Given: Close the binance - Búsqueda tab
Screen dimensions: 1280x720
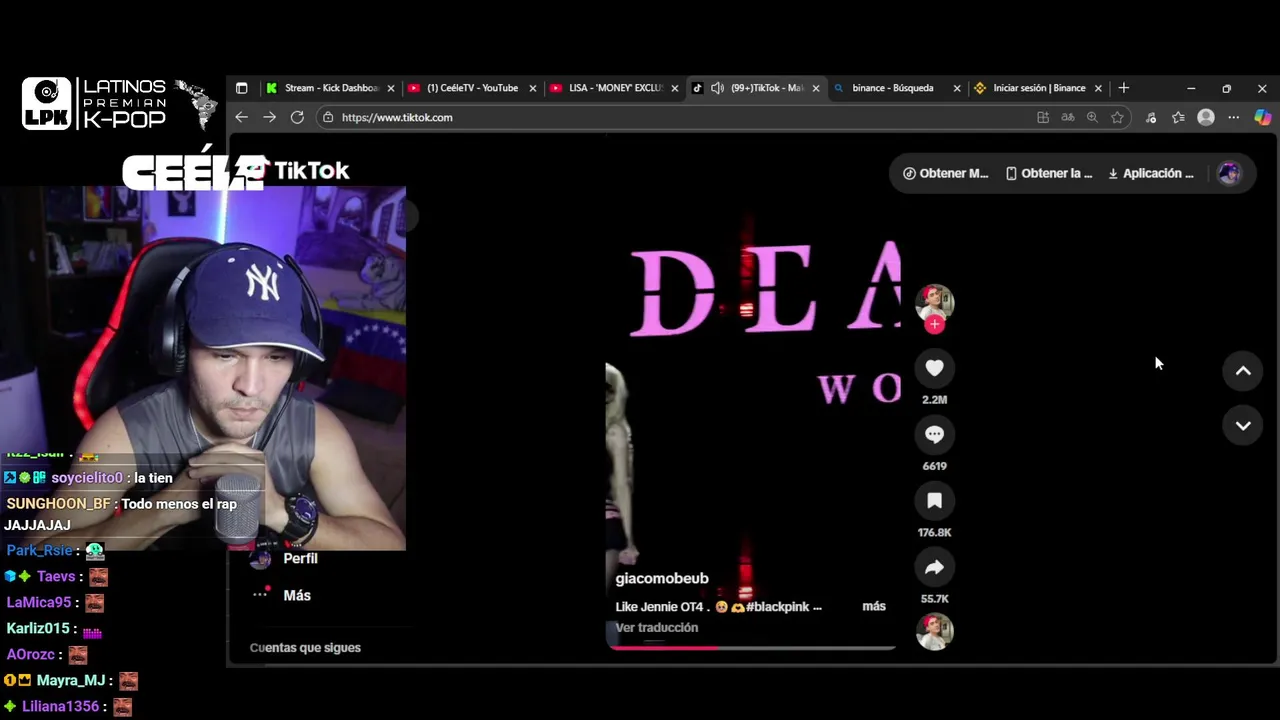Looking at the screenshot, I should point(957,88).
